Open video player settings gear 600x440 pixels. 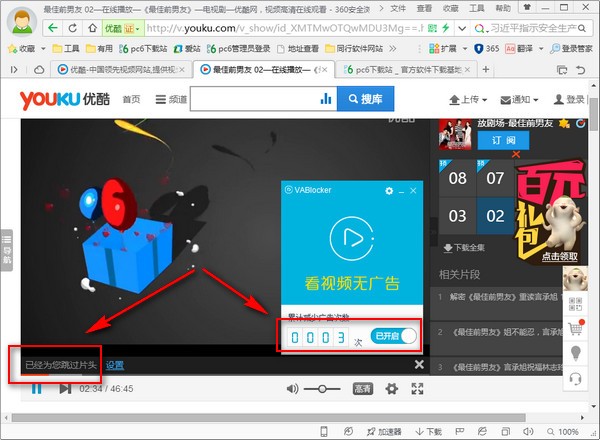(x=391, y=389)
